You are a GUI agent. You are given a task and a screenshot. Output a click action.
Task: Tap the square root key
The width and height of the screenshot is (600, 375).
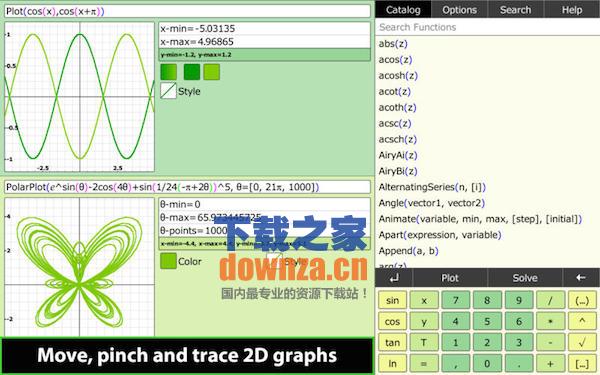582,342
